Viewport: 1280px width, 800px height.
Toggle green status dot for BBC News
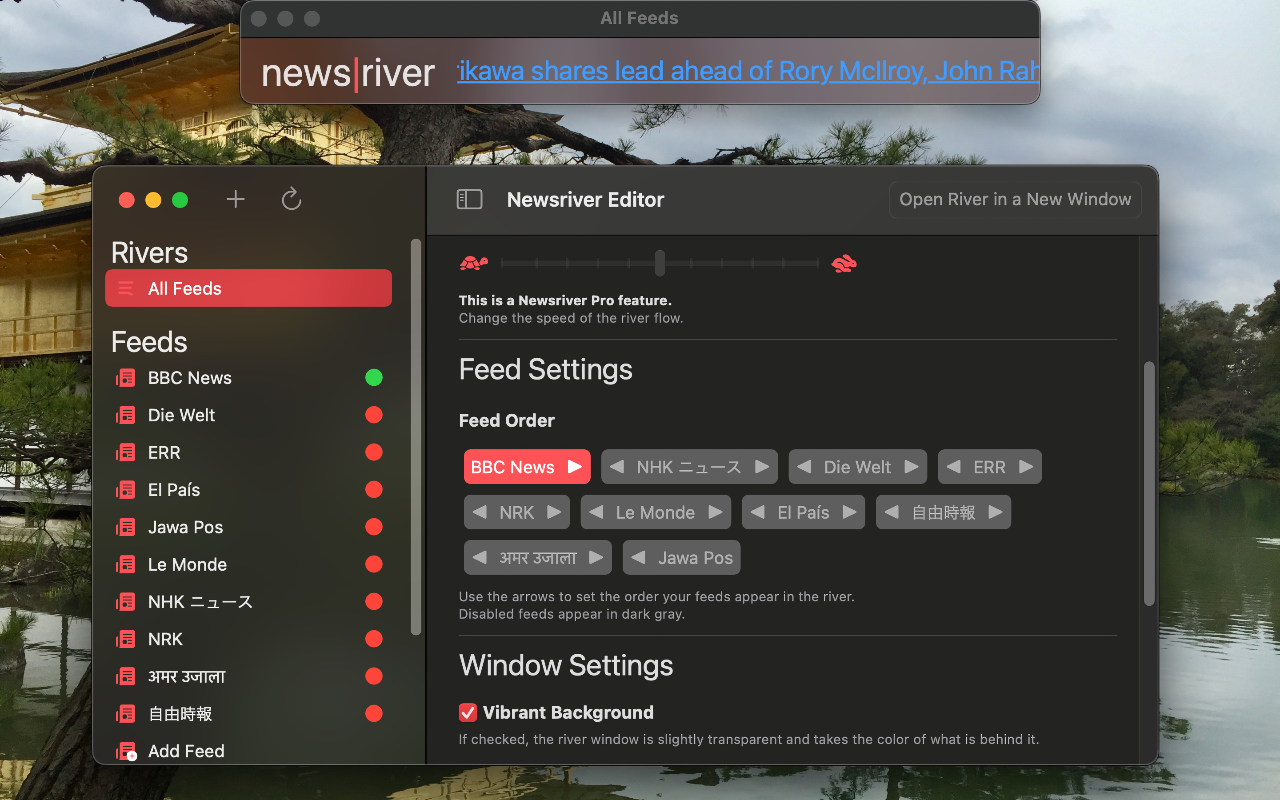[374, 378]
